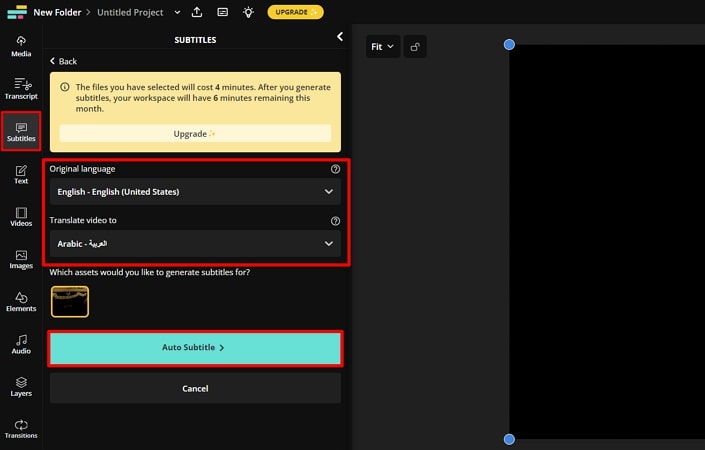Screen dimensions: 705x450
Task: Open the Transcript panel
Action: coord(21,88)
